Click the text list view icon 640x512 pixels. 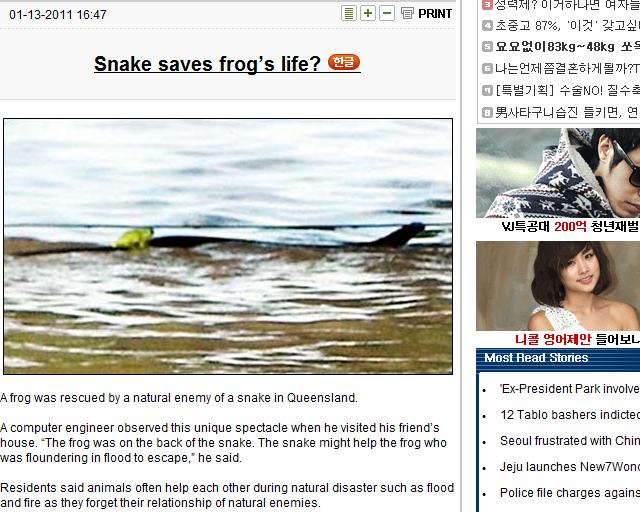pos(349,13)
